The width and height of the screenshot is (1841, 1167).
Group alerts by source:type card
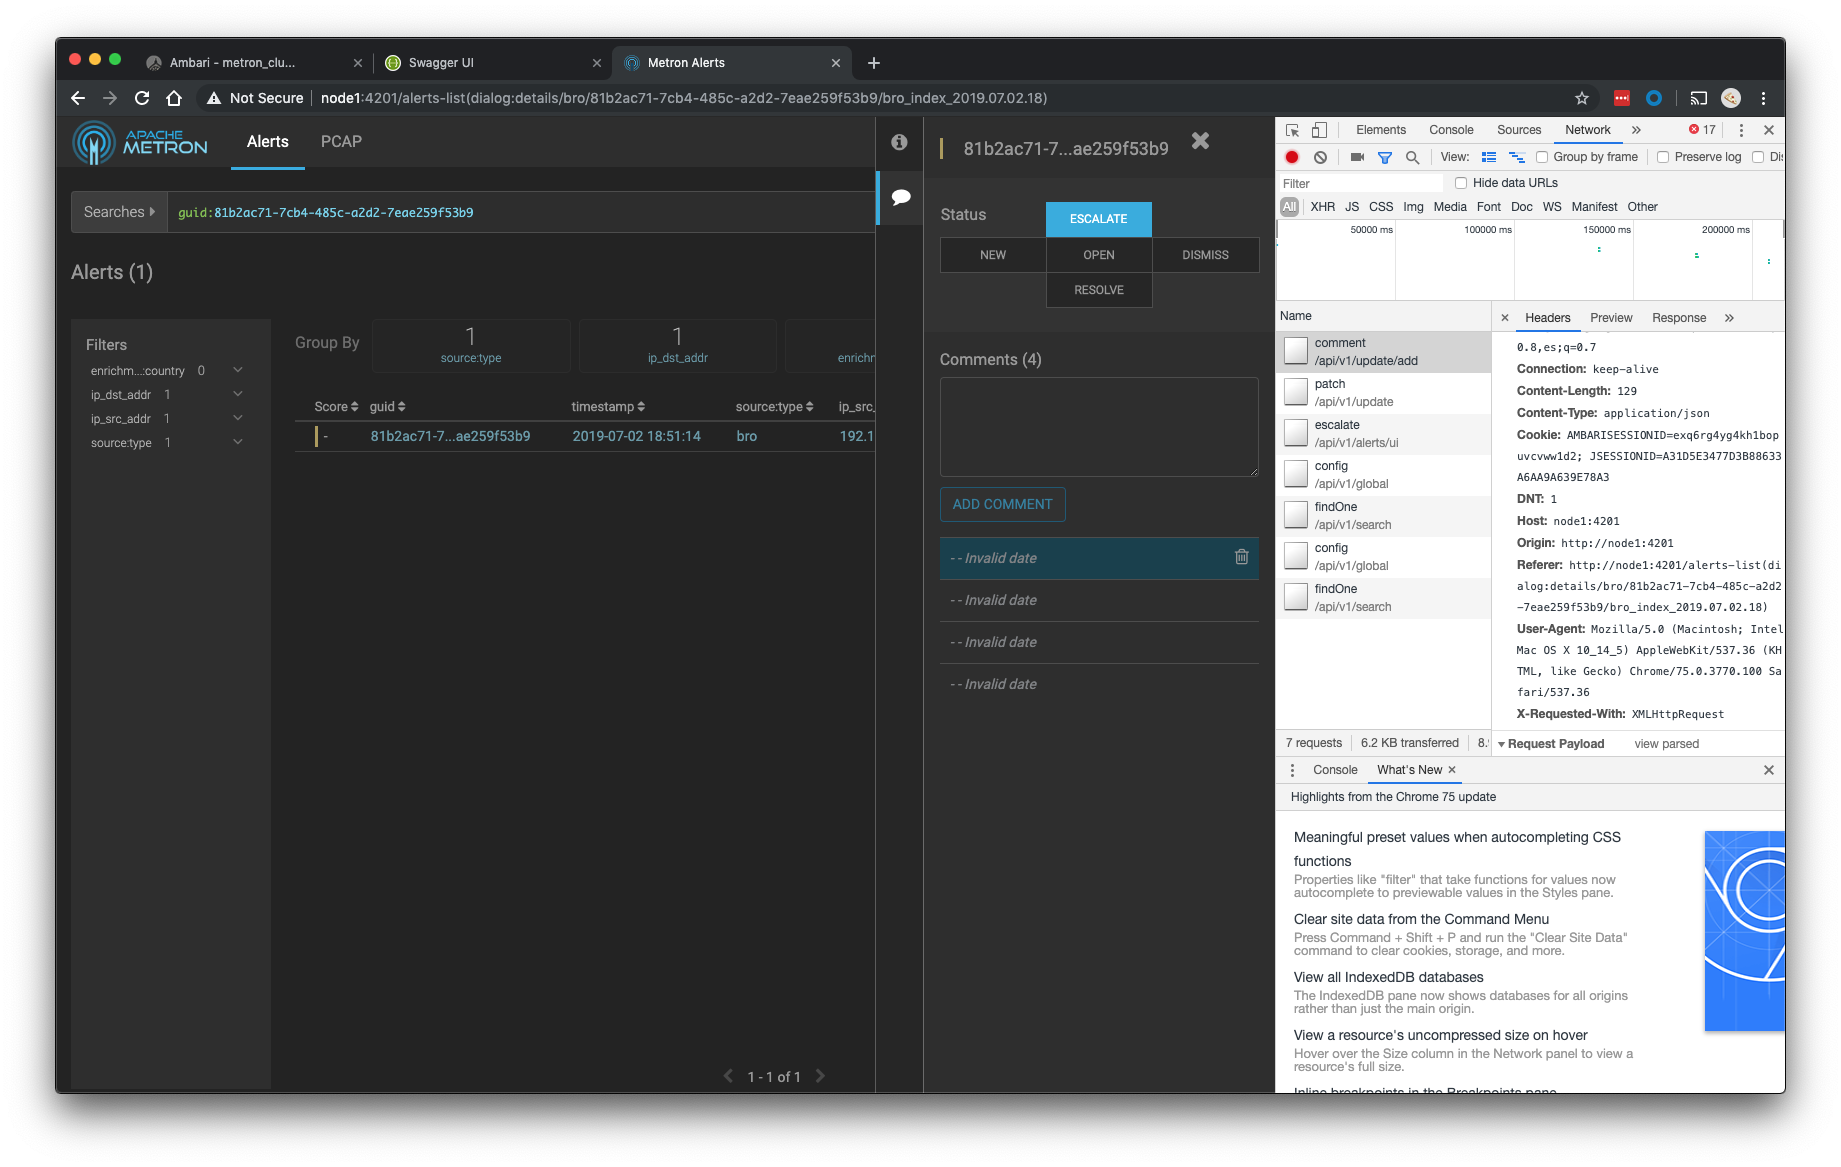tap(470, 345)
